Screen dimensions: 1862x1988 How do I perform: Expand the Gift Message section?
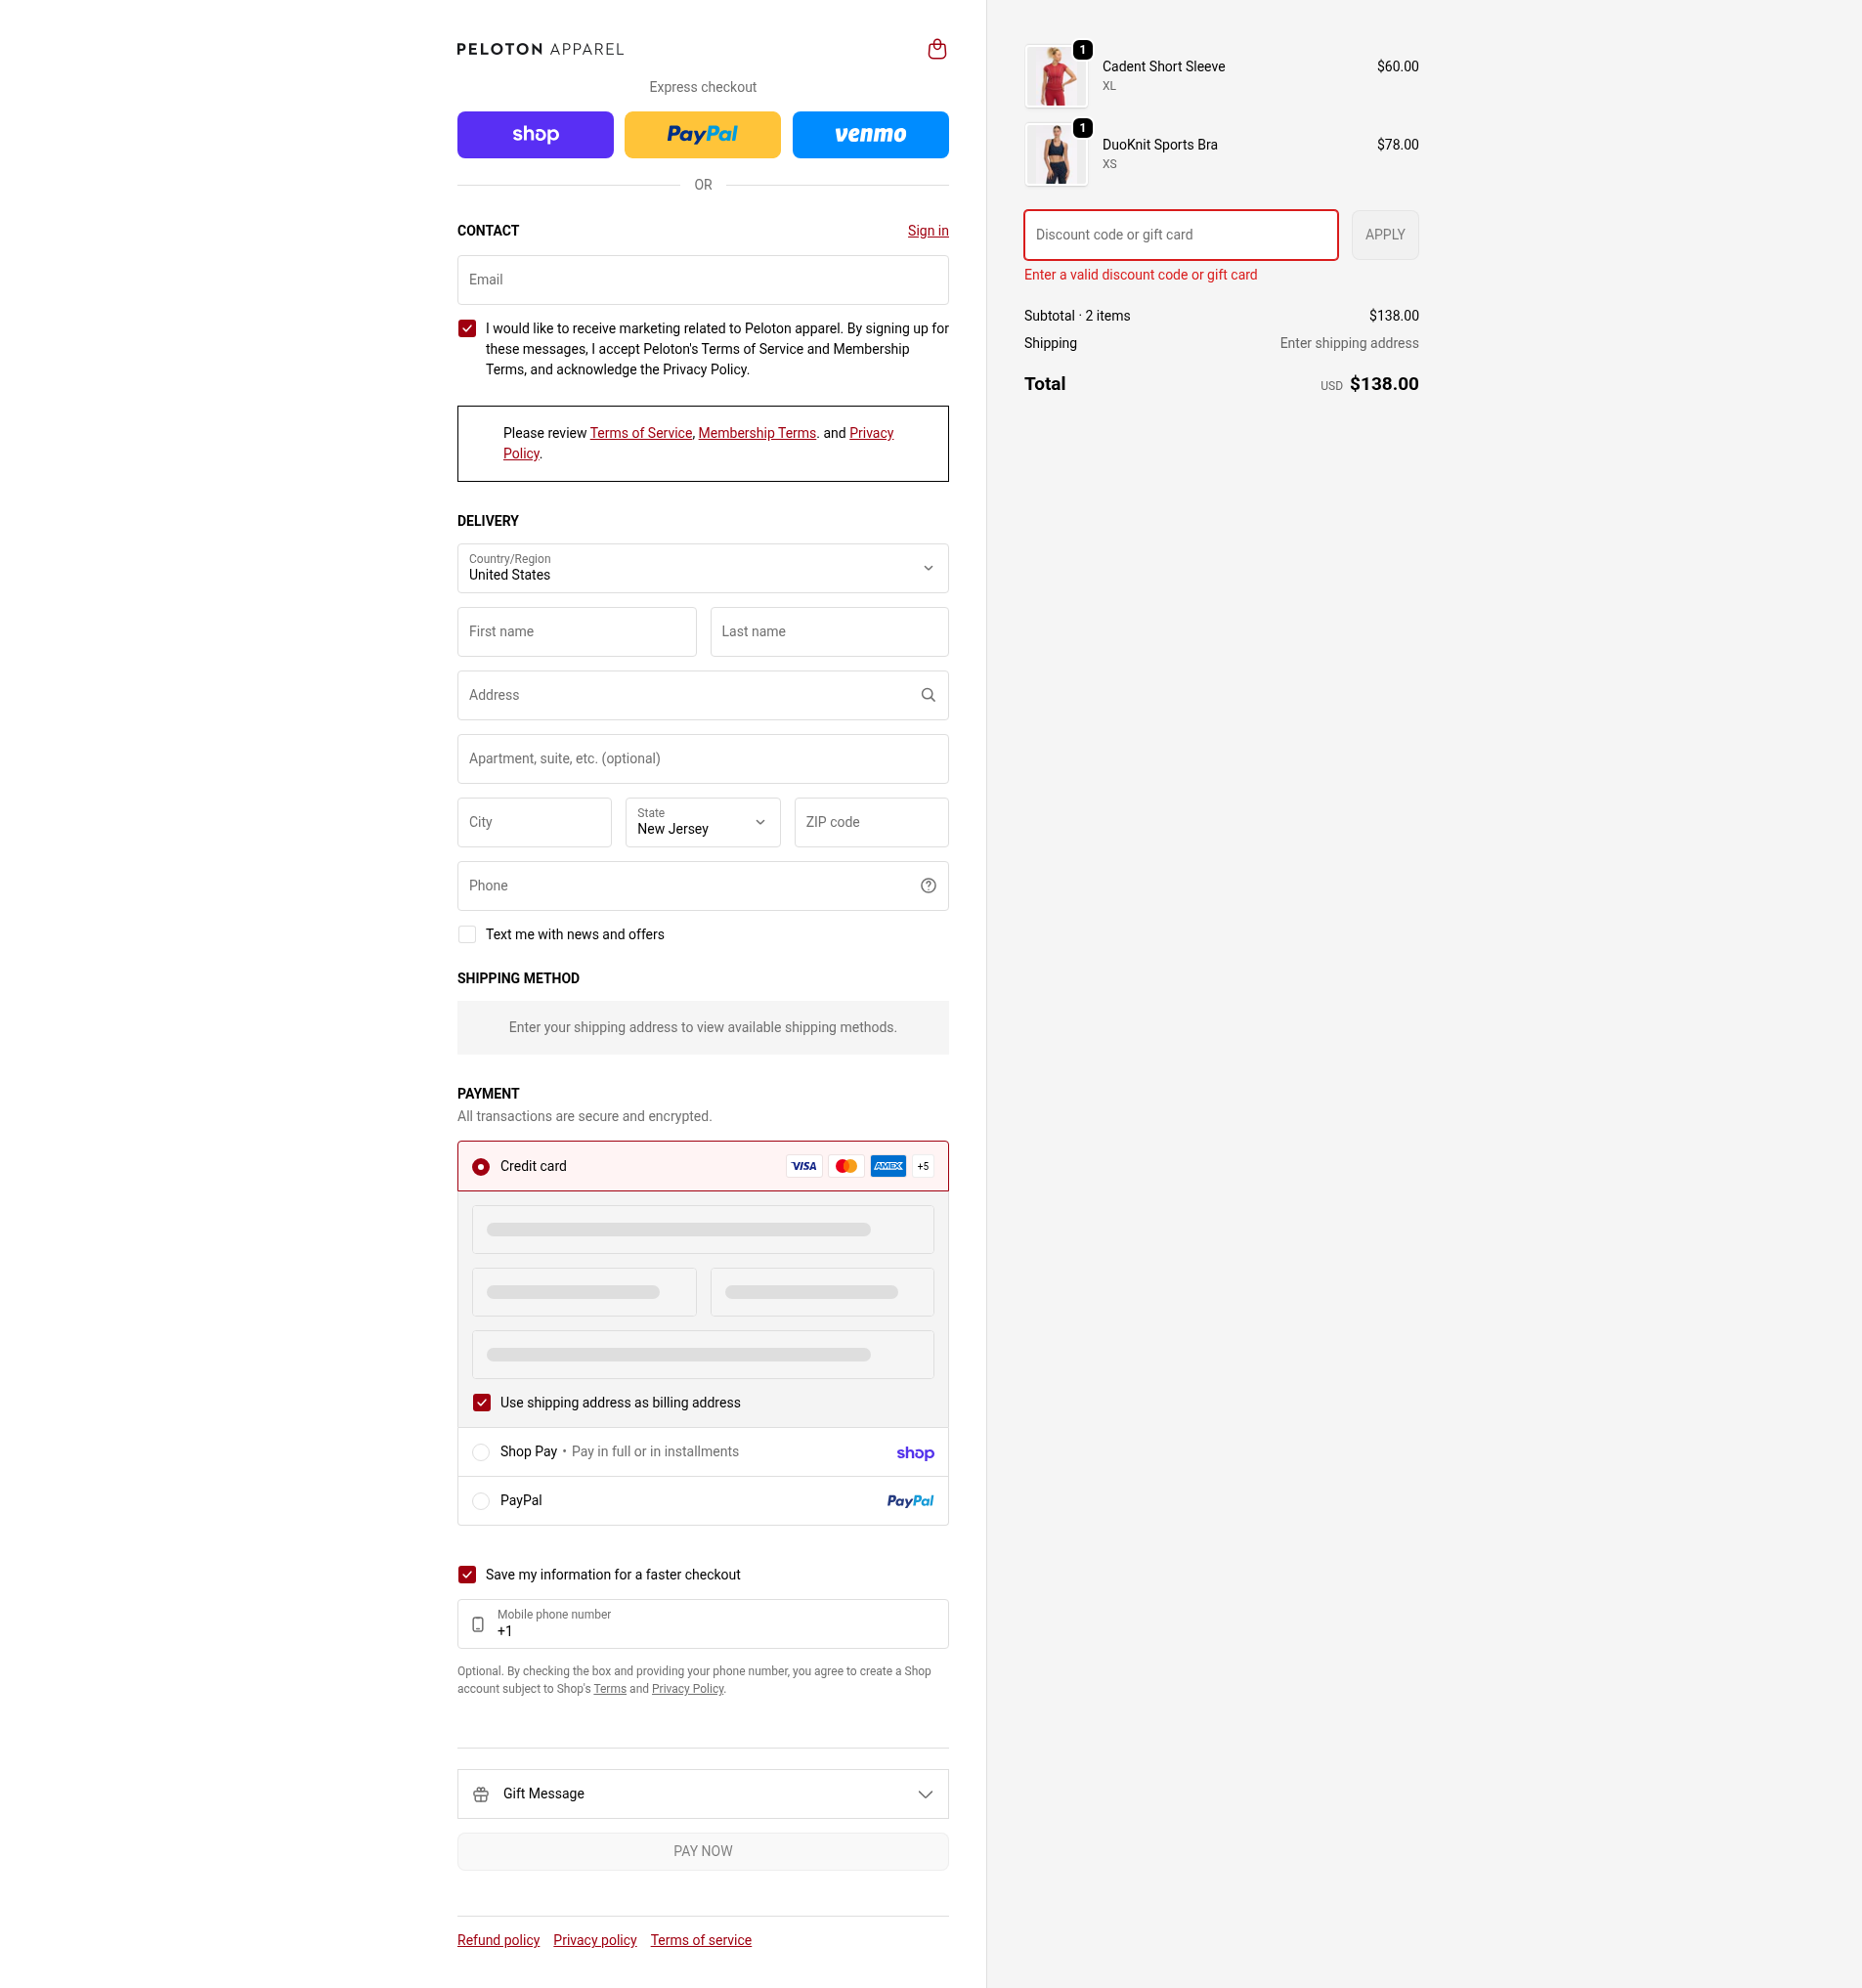point(702,1794)
